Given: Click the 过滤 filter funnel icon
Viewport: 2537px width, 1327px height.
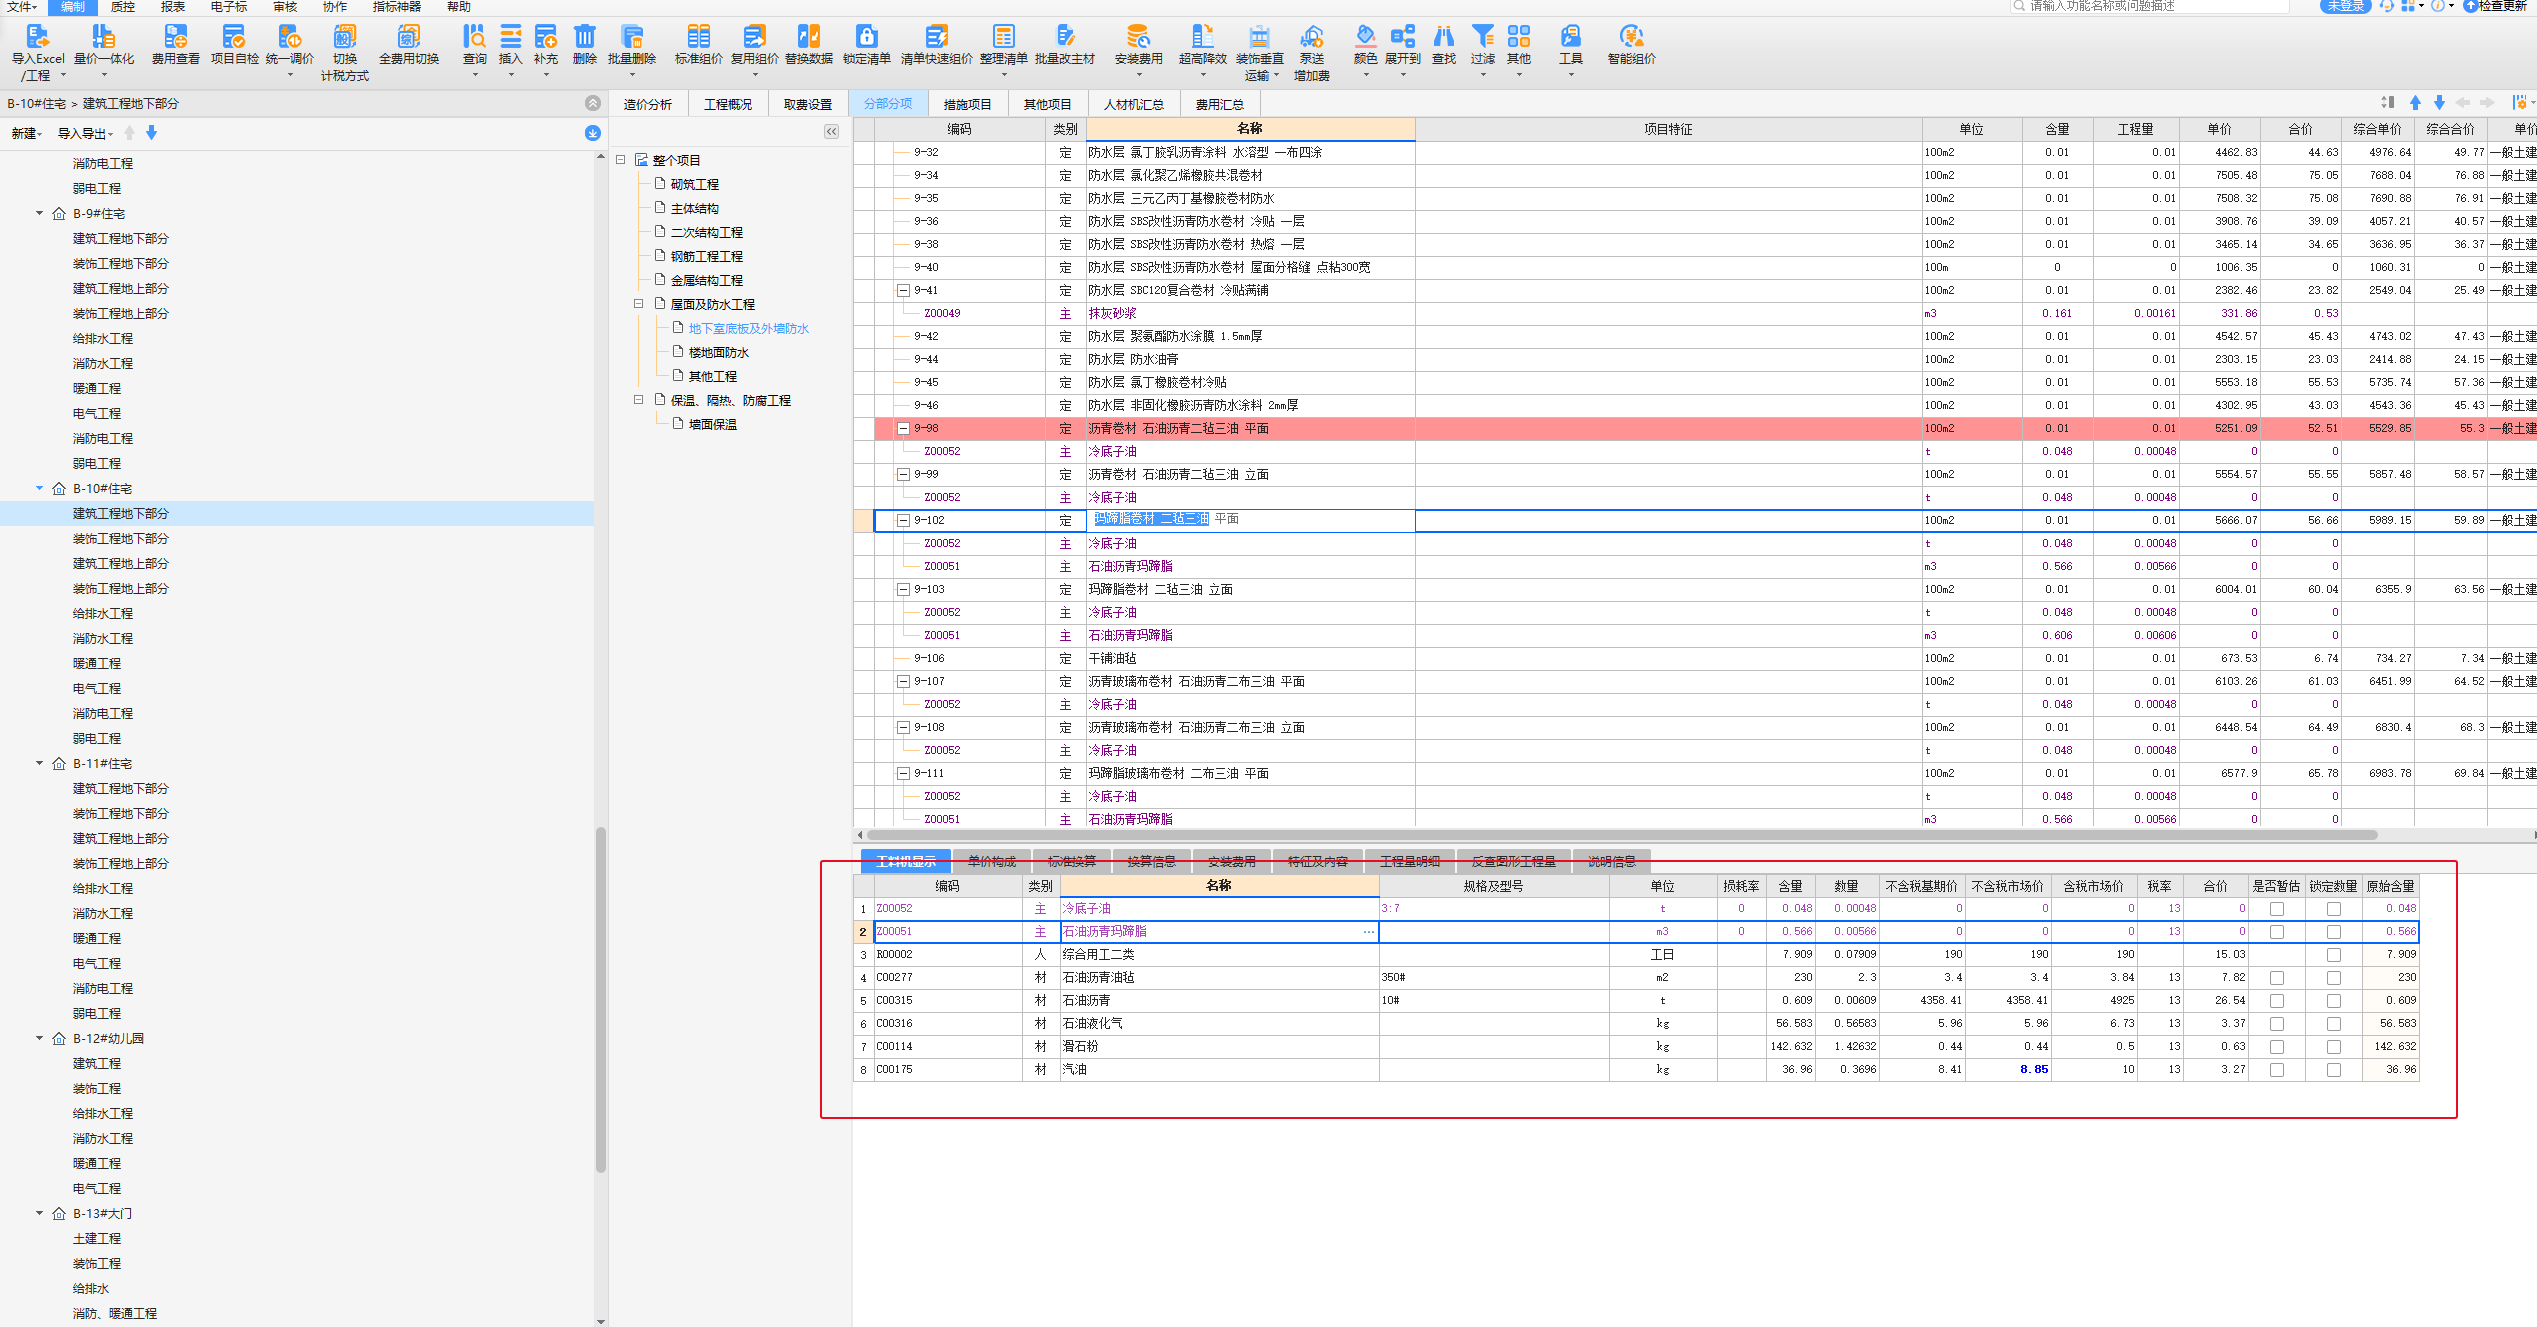Looking at the screenshot, I should point(1483,37).
